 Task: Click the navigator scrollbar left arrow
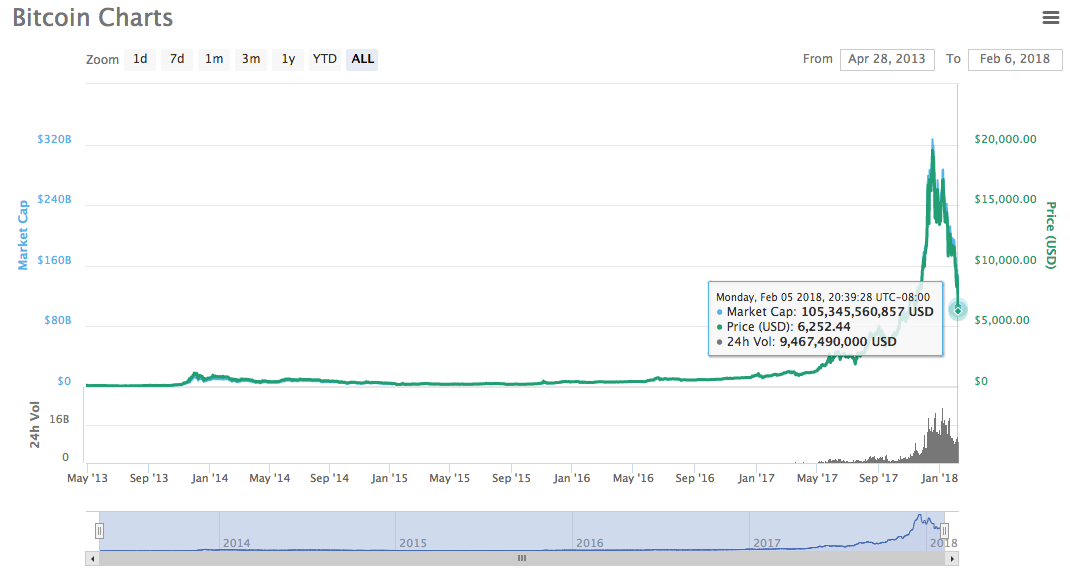(92, 559)
